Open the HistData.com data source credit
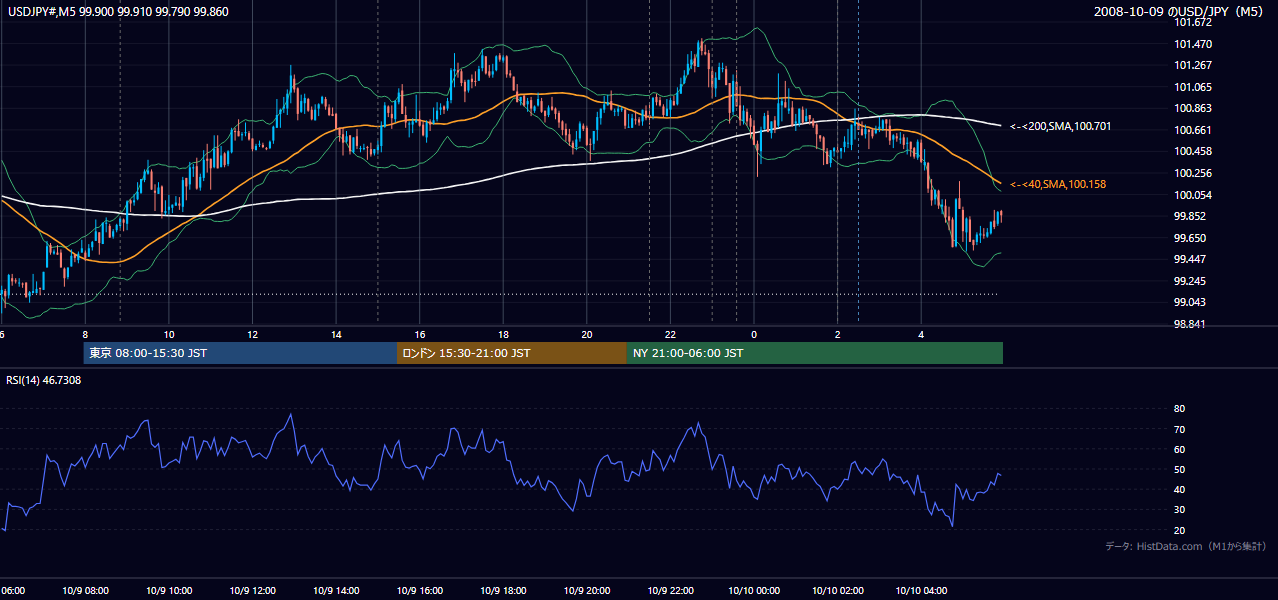1278x600 pixels. coord(1186,546)
